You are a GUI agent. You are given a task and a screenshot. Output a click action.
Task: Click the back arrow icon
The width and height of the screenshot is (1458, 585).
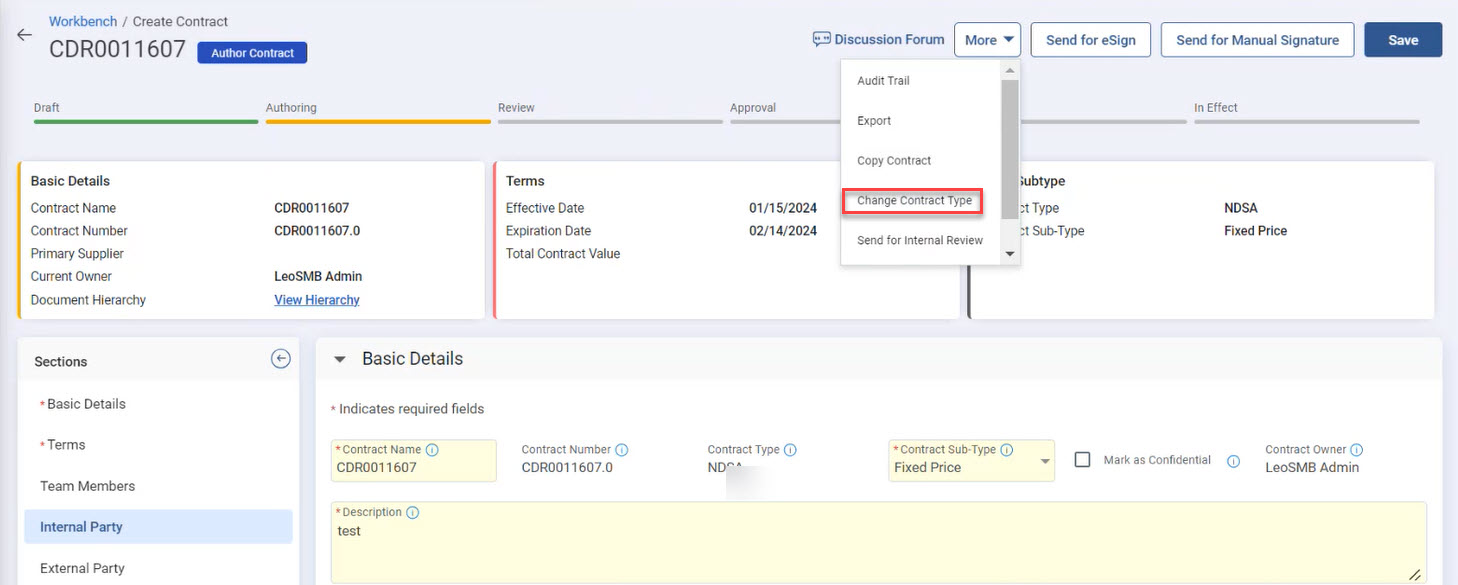click(25, 35)
